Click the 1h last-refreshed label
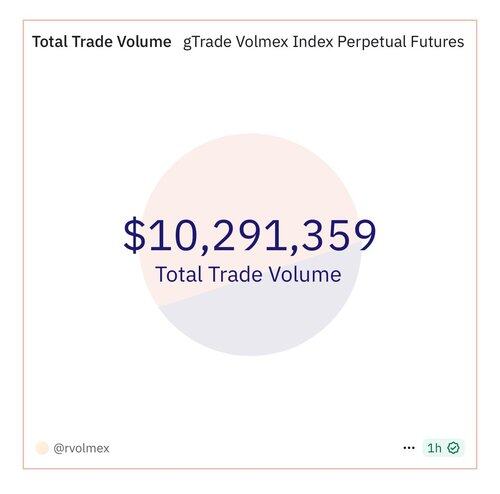The image size is (500, 494). coord(434,448)
